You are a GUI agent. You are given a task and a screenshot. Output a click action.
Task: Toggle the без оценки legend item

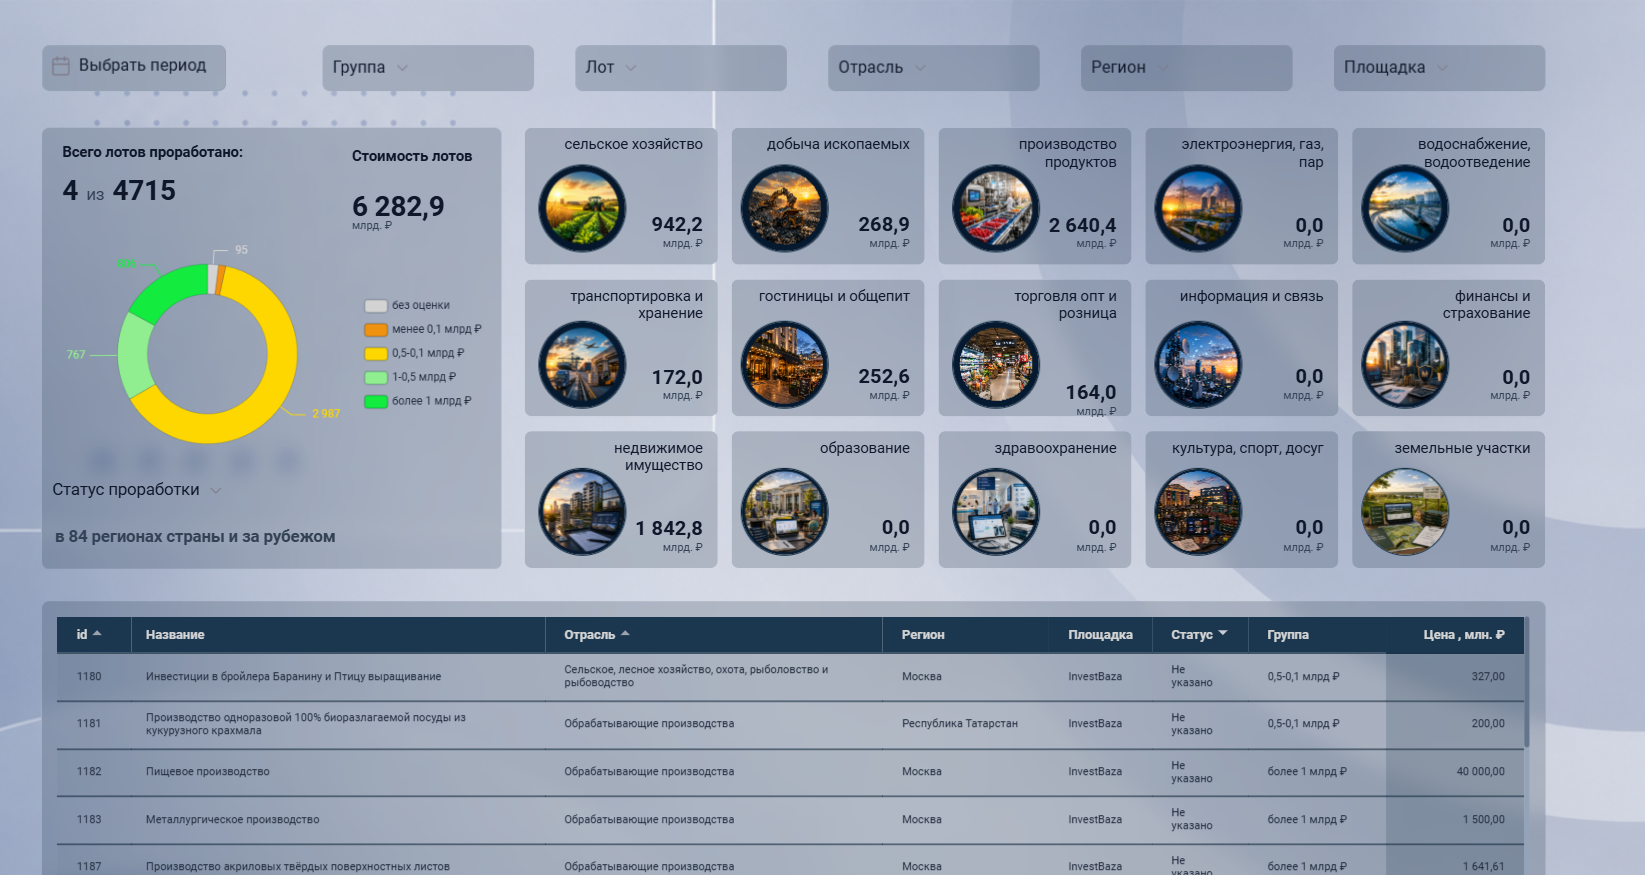point(408,306)
